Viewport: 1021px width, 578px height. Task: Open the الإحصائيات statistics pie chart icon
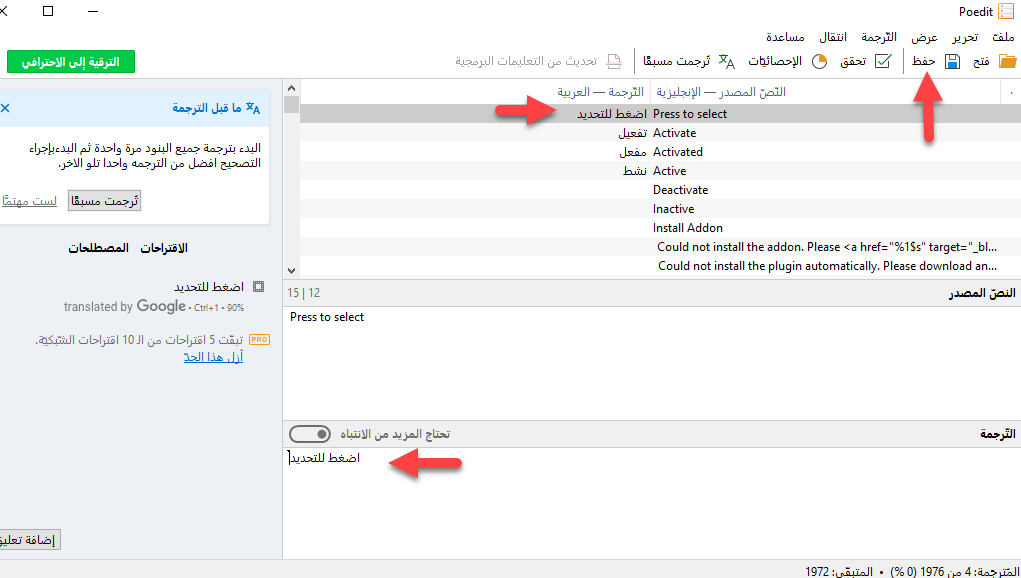point(819,61)
